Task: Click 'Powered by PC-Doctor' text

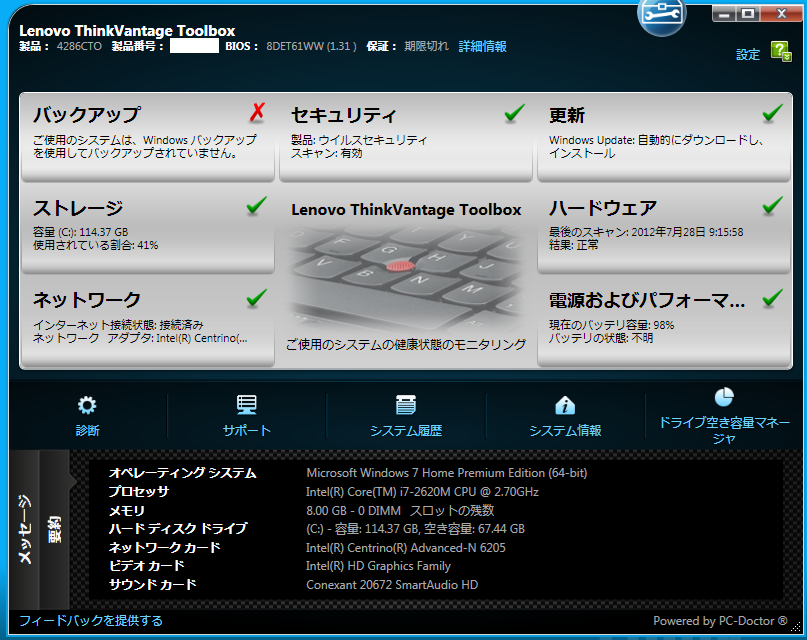Action: pos(720,620)
